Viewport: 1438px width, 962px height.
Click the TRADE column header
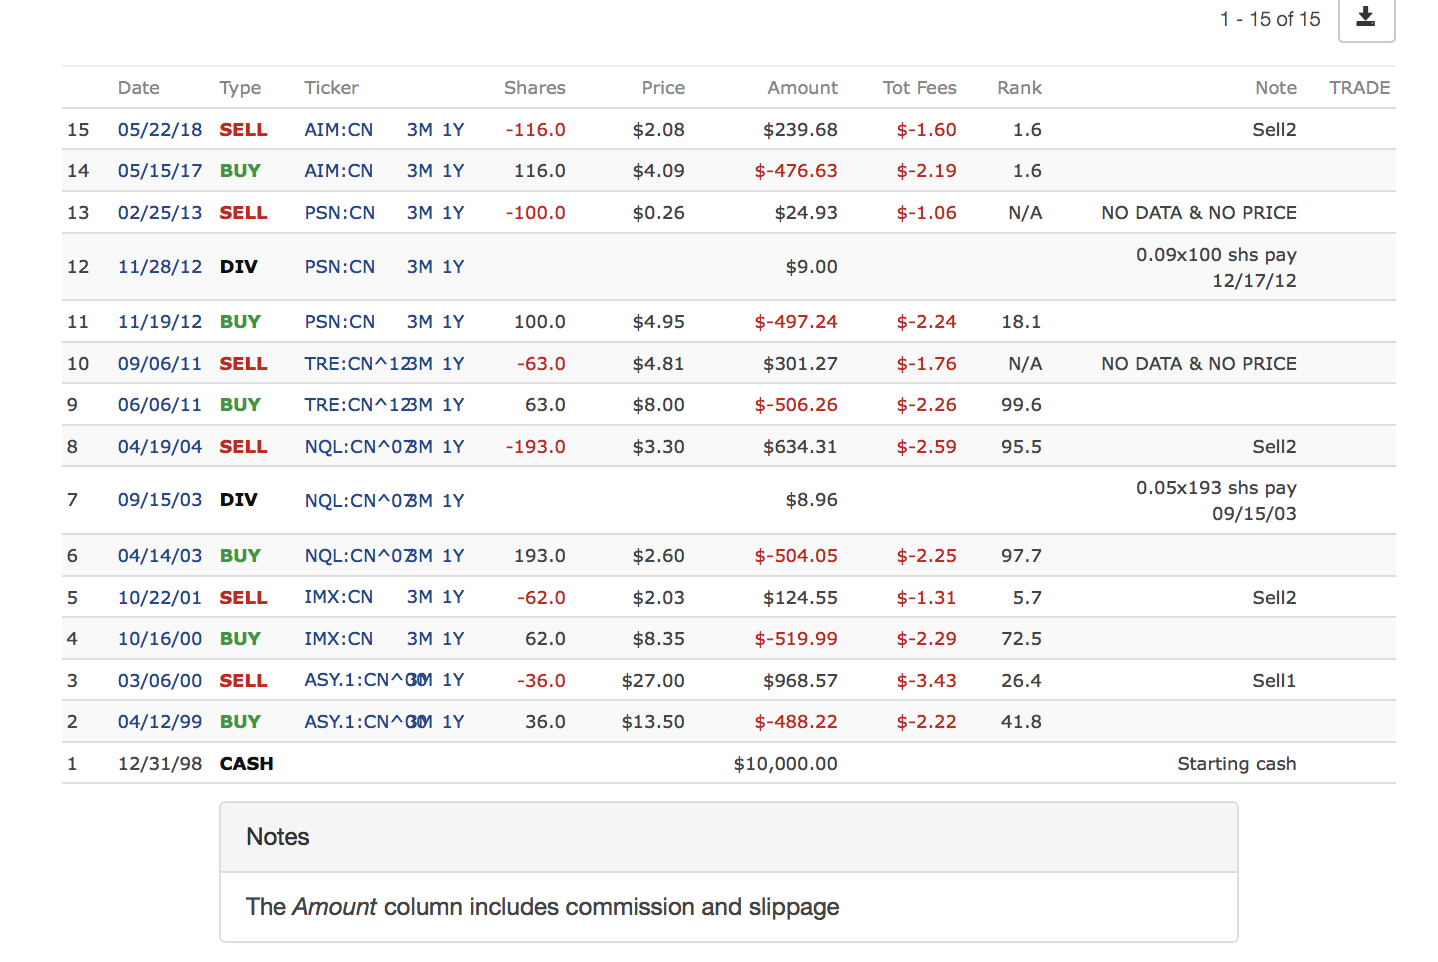pyautogui.click(x=1358, y=88)
